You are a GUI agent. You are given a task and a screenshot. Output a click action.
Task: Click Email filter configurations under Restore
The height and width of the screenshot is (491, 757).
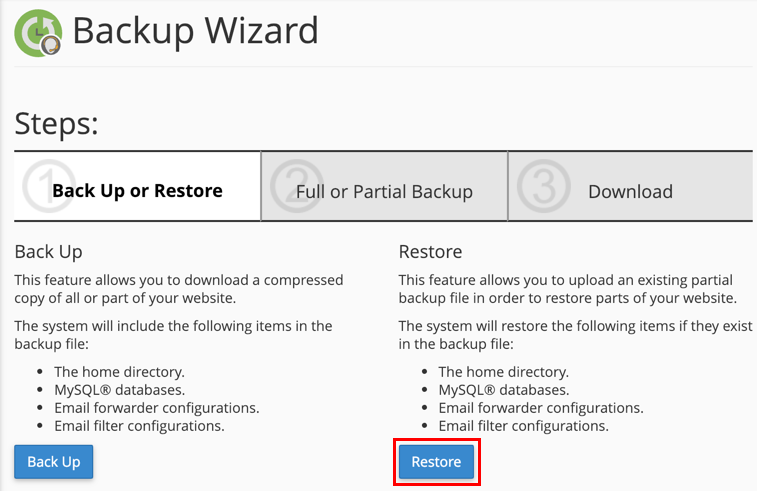point(523,426)
